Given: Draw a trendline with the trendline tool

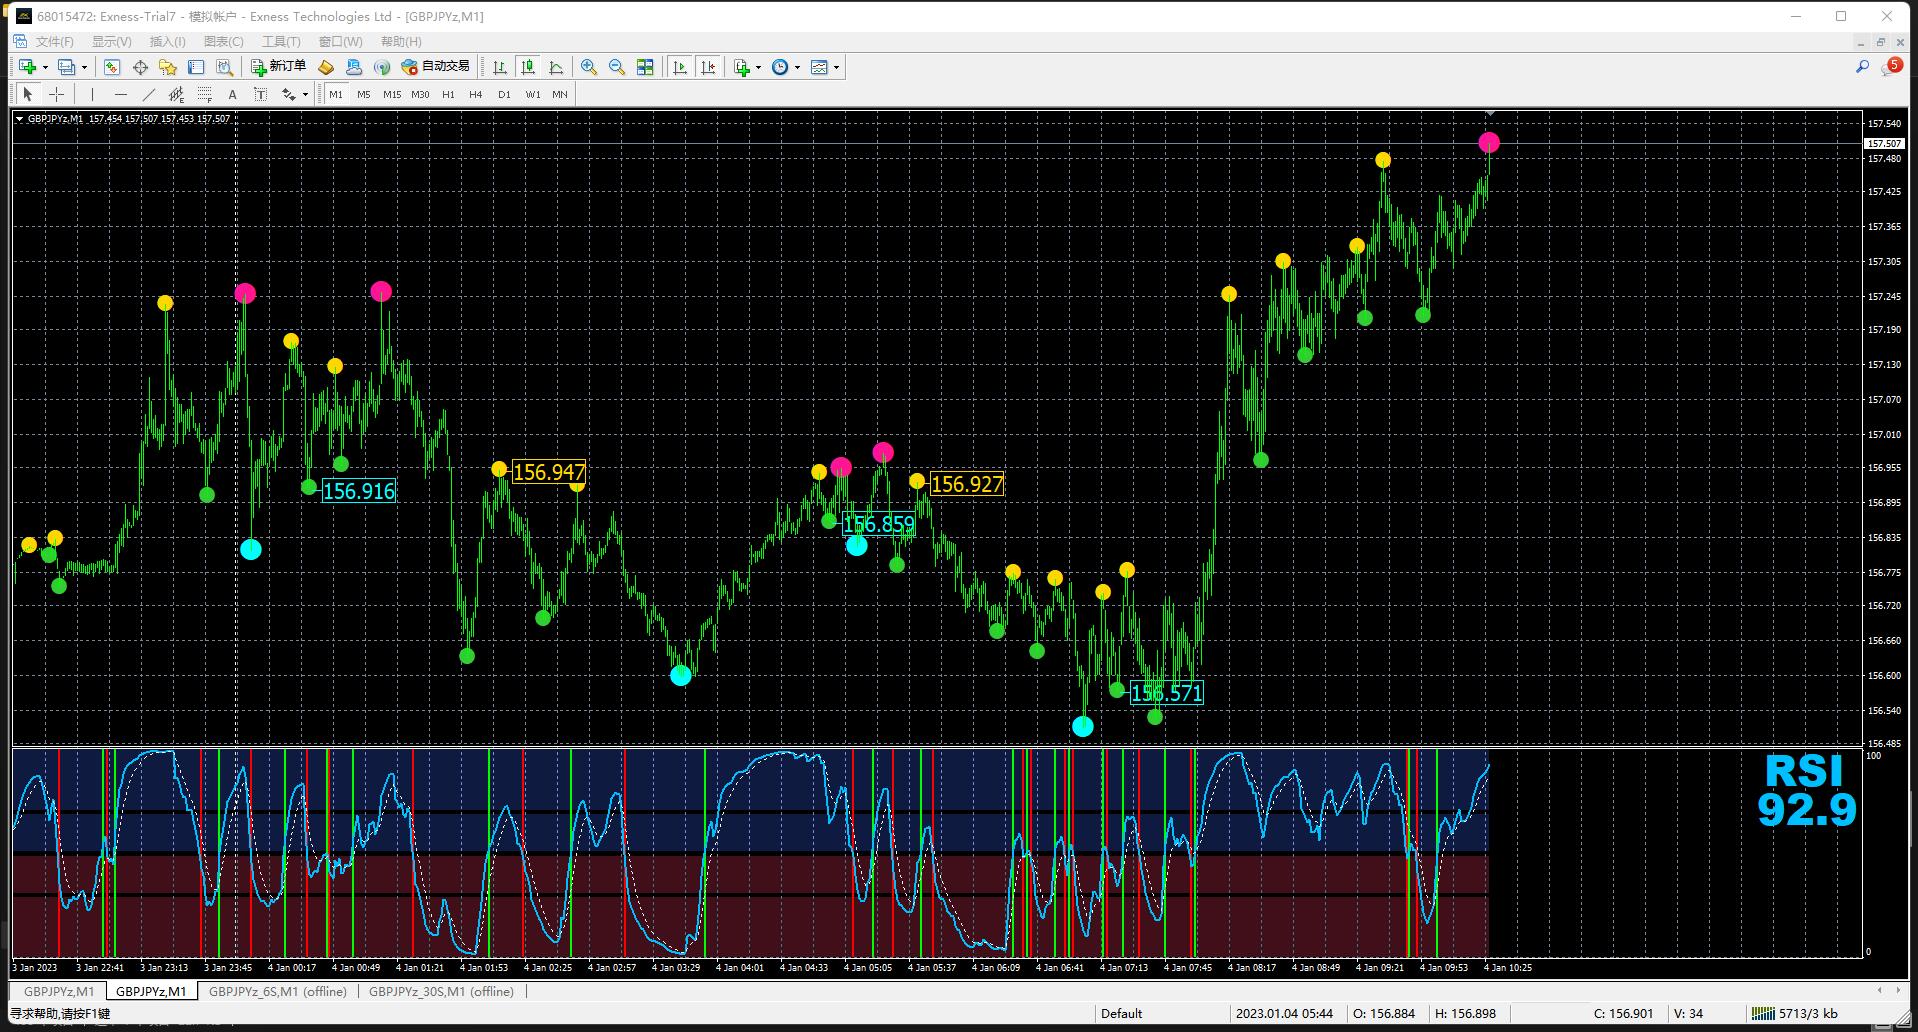Looking at the screenshot, I should [x=149, y=94].
